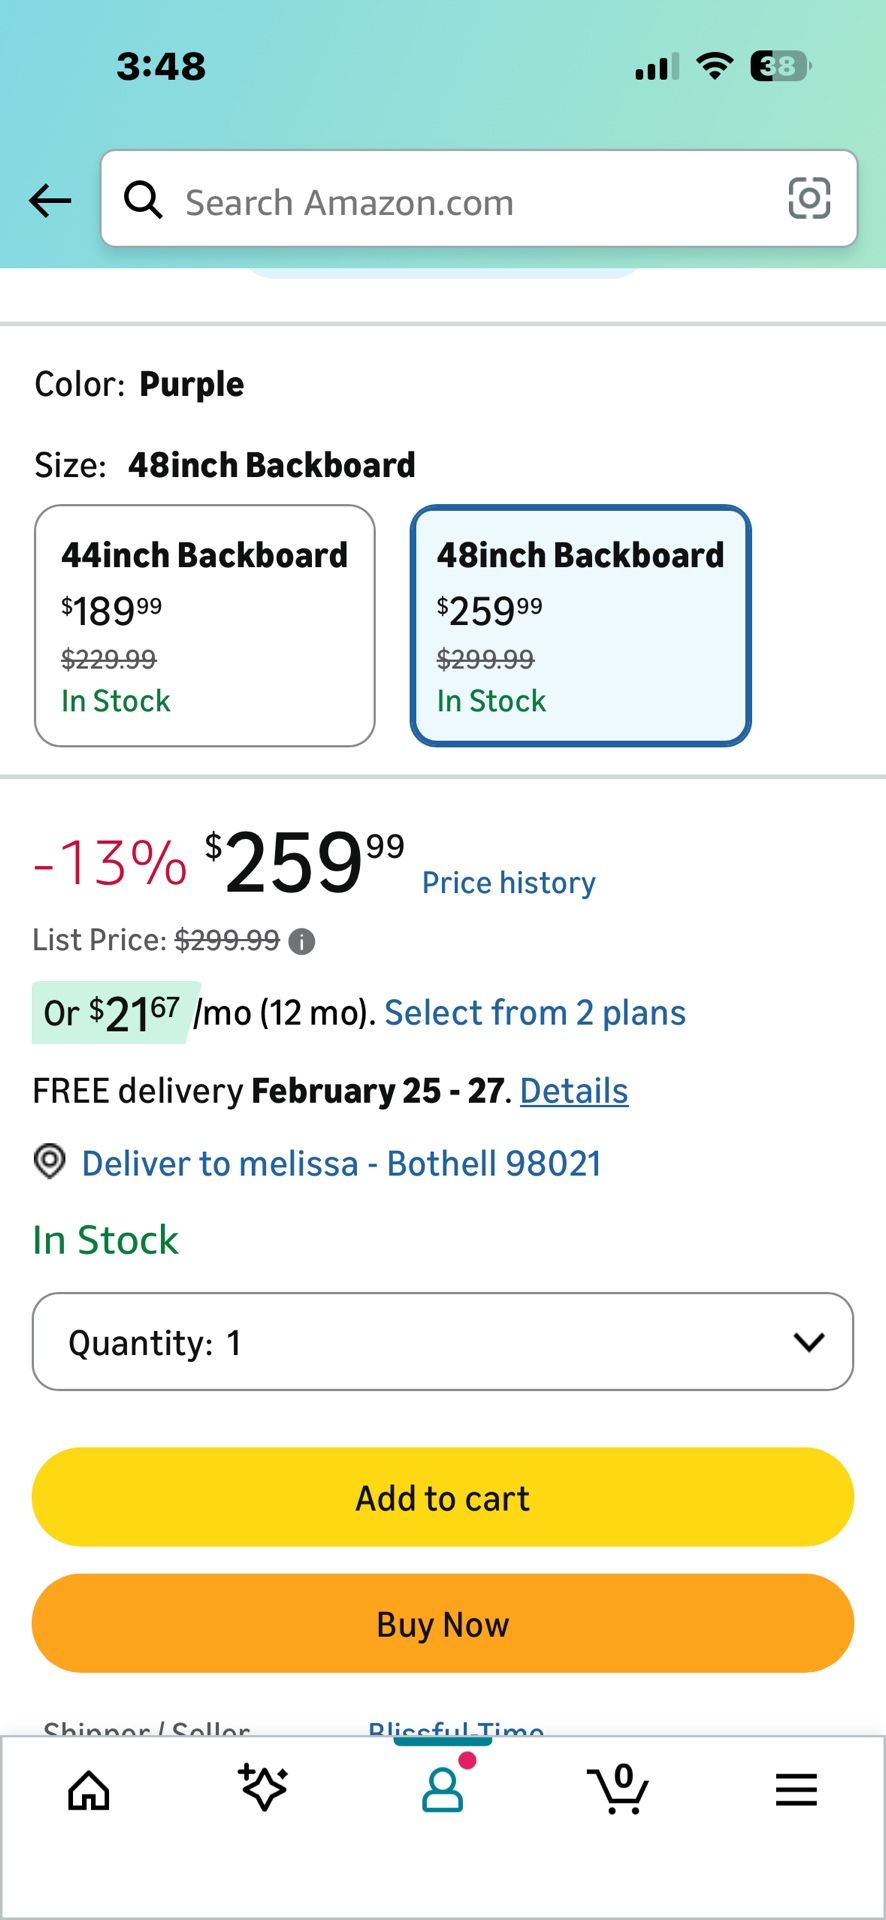Viewport: 886px width, 1920px height.
Task: Open Select from 2 plans link
Action: tap(535, 1013)
